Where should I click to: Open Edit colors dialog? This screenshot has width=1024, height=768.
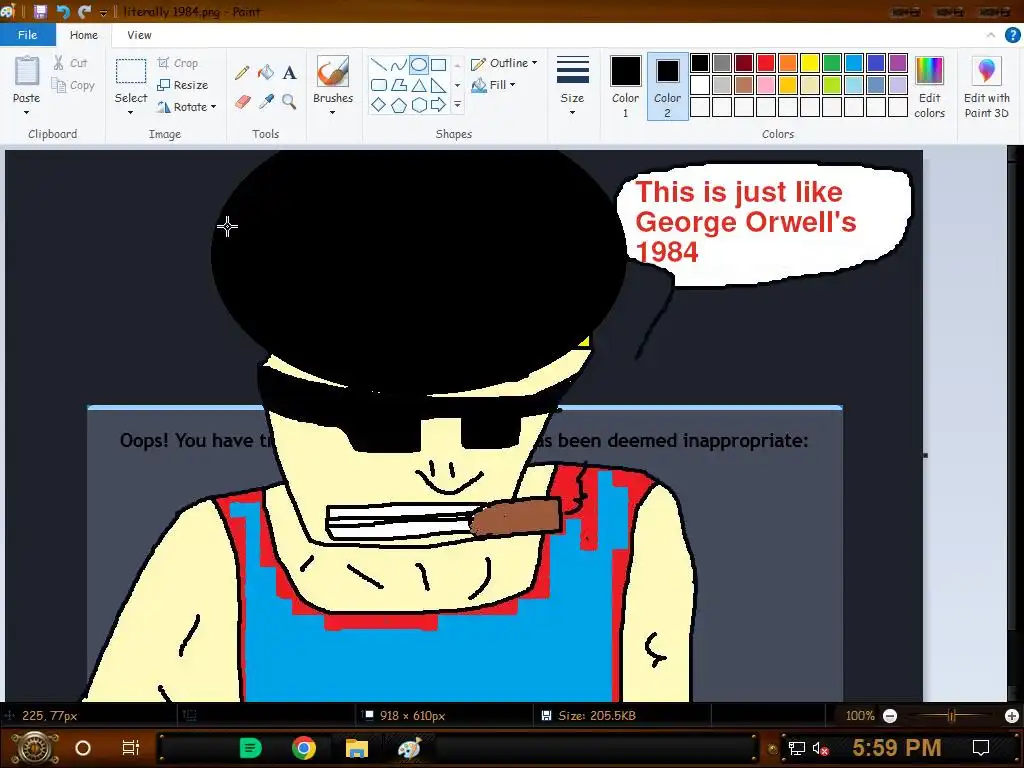click(x=929, y=87)
